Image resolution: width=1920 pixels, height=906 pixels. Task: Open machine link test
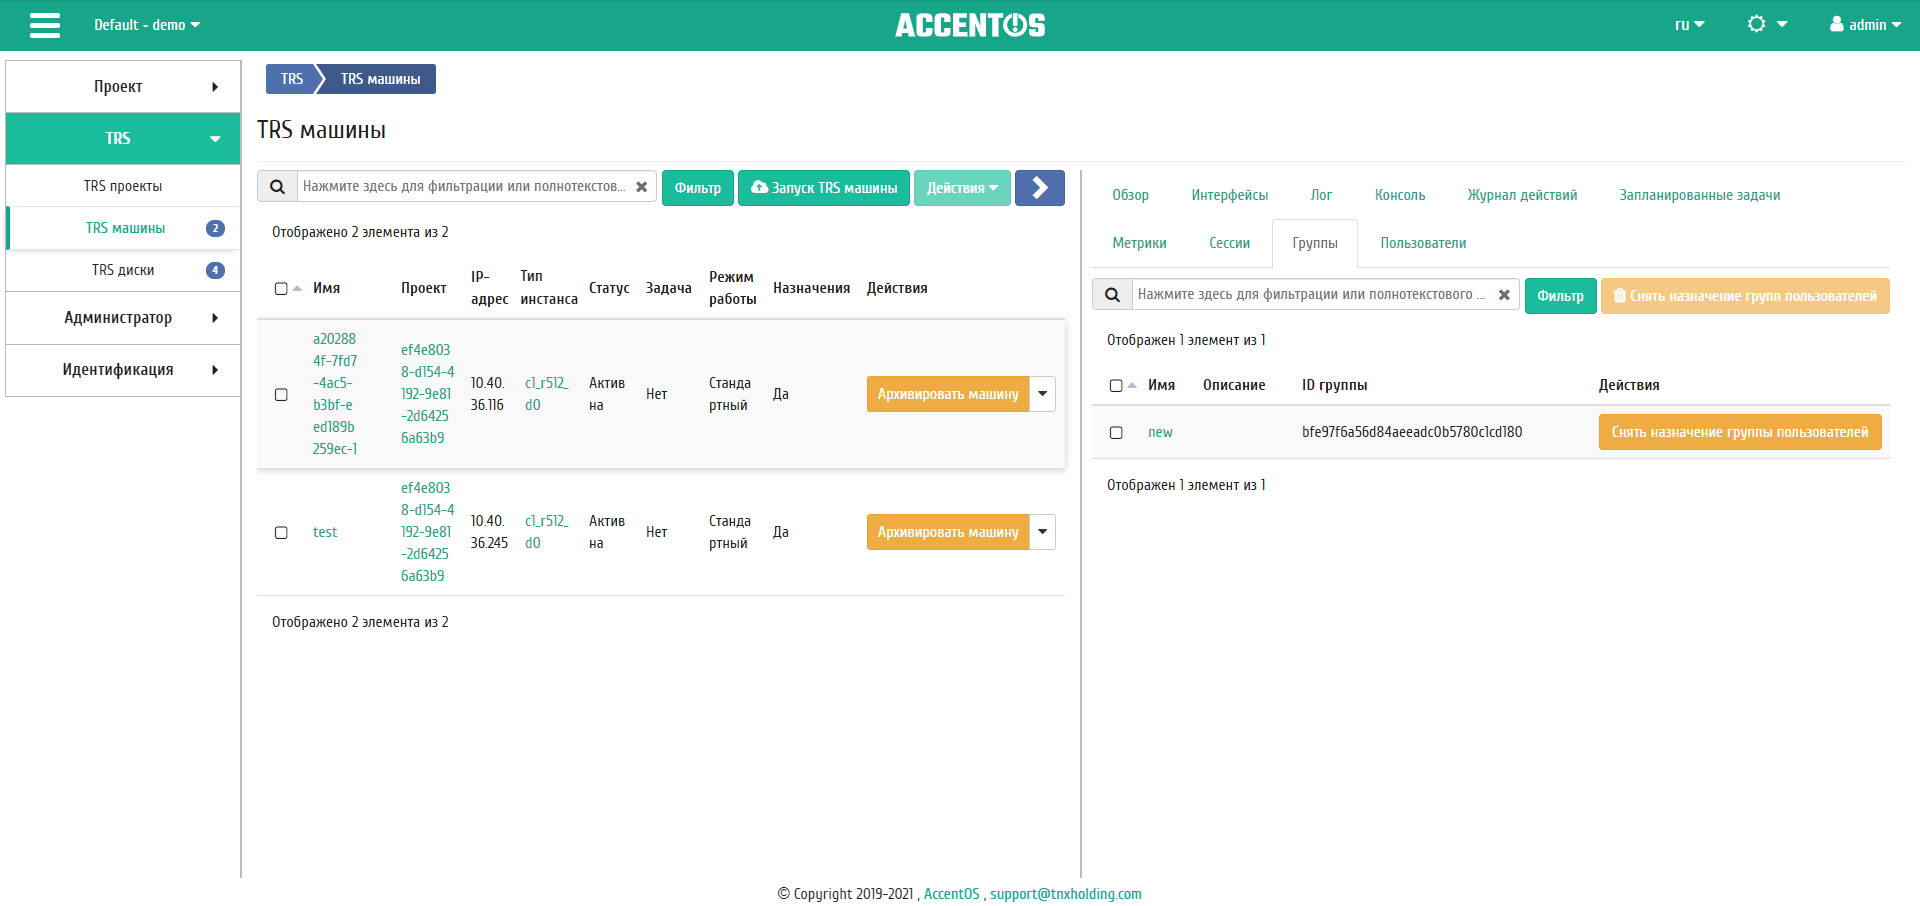click(325, 532)
